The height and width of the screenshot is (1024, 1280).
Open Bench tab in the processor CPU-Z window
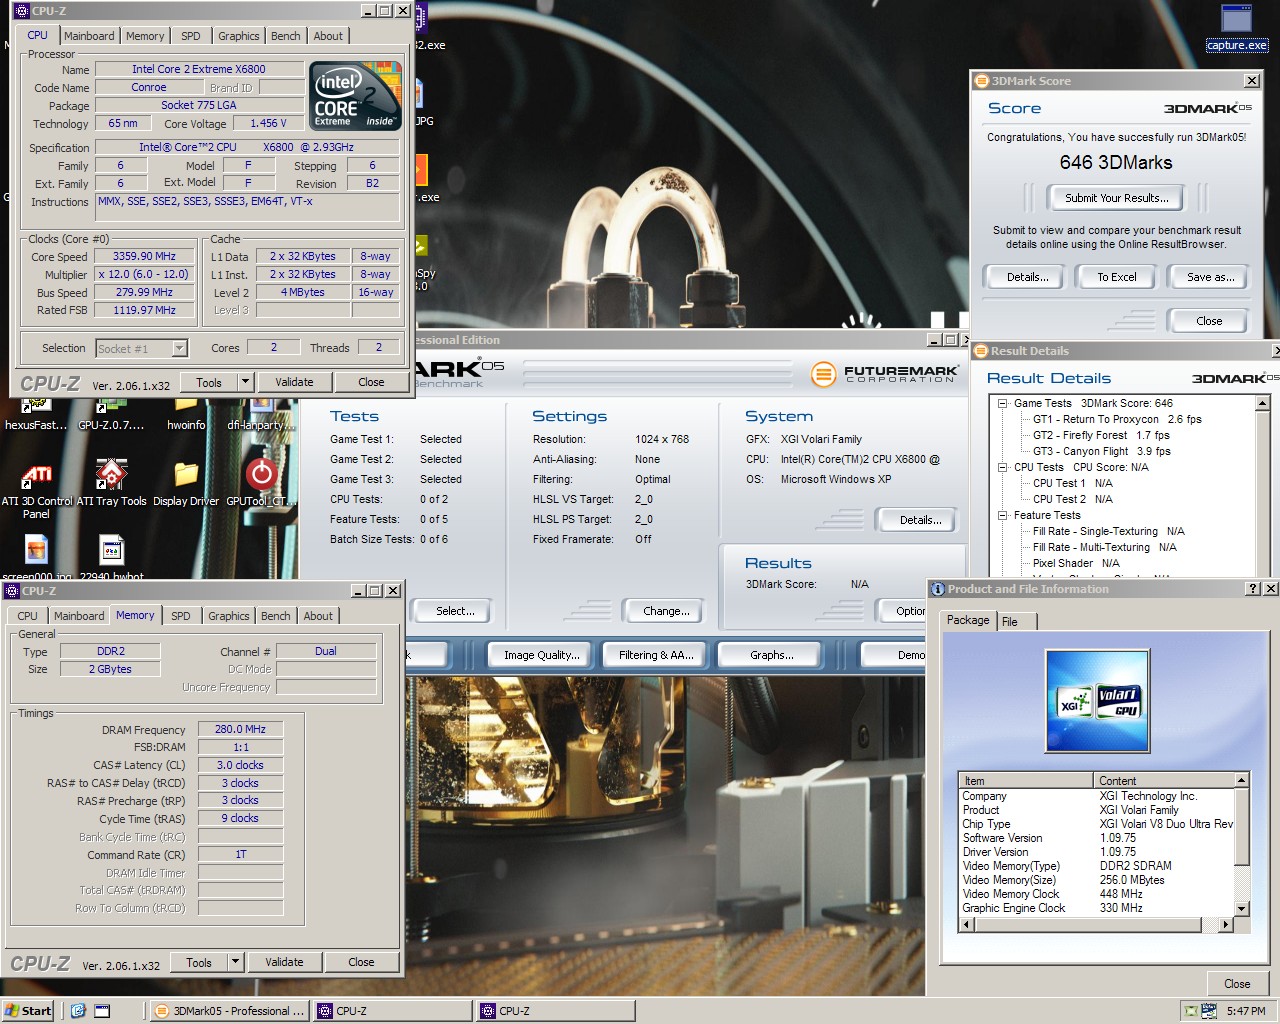(286, 36)
